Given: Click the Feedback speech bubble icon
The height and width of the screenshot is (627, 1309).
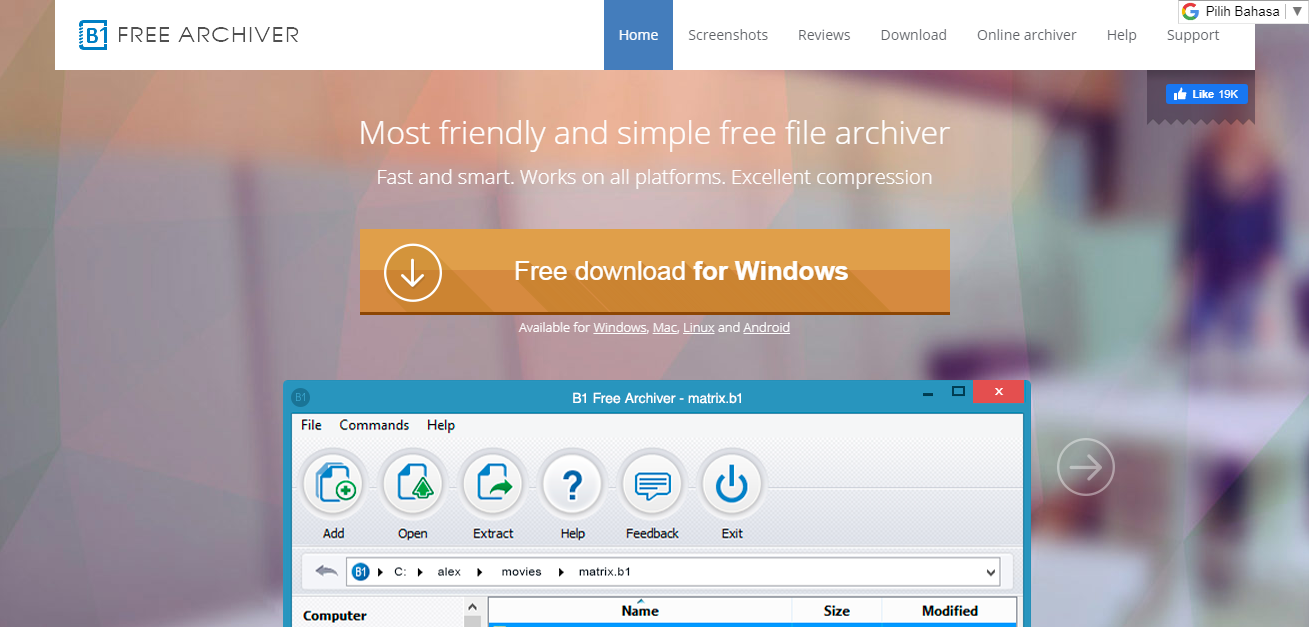Looking at the screenshot, I should 652,485.
